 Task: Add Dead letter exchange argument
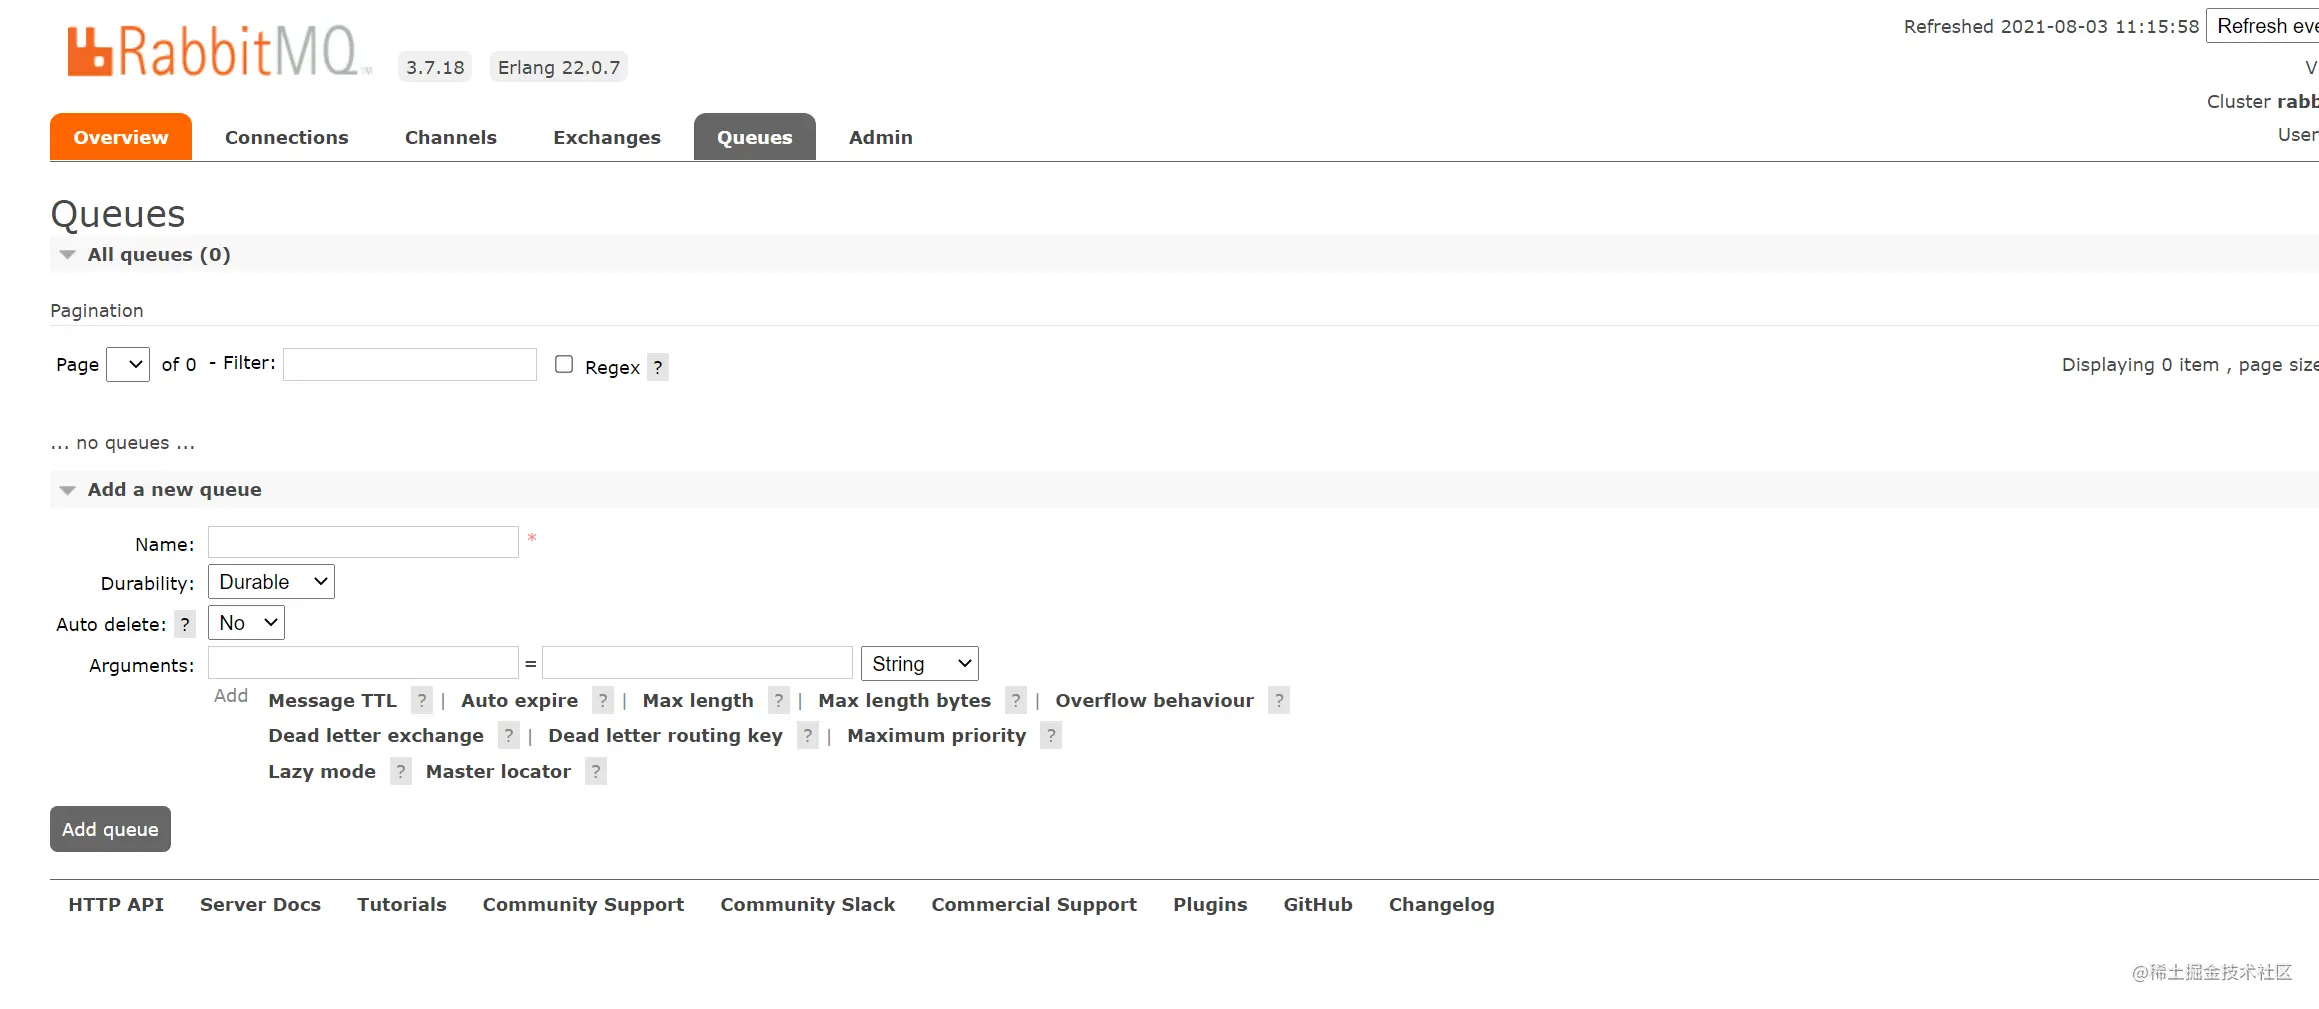point(376,736)
